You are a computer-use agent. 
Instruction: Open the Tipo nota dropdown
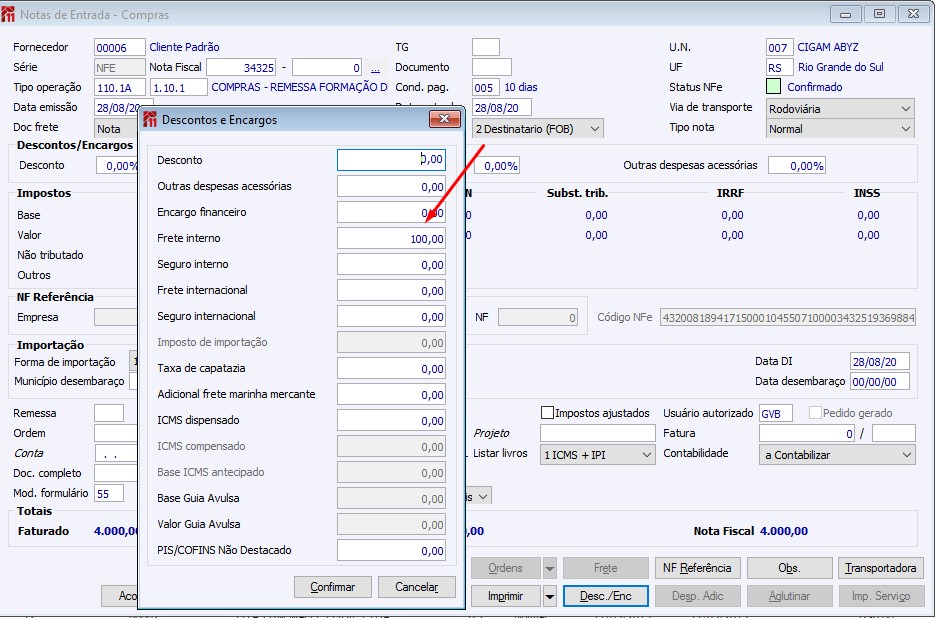tap(840, 129)
